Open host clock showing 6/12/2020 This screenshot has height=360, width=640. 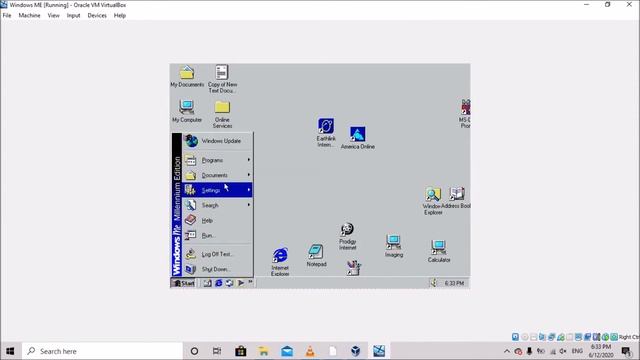click(601, 351)
